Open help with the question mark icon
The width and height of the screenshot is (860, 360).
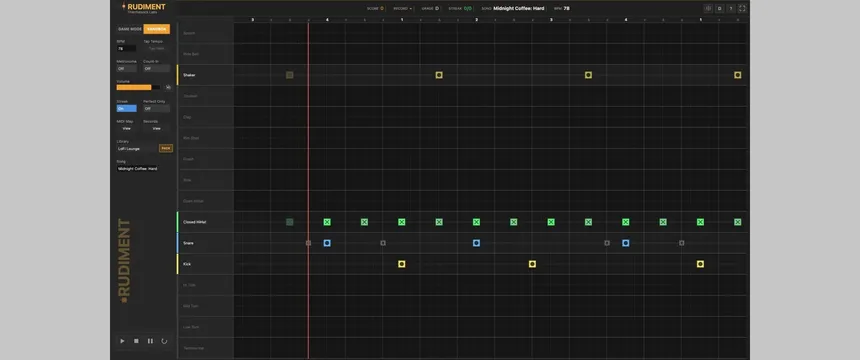pyautogui.click(x=731, y=8)
